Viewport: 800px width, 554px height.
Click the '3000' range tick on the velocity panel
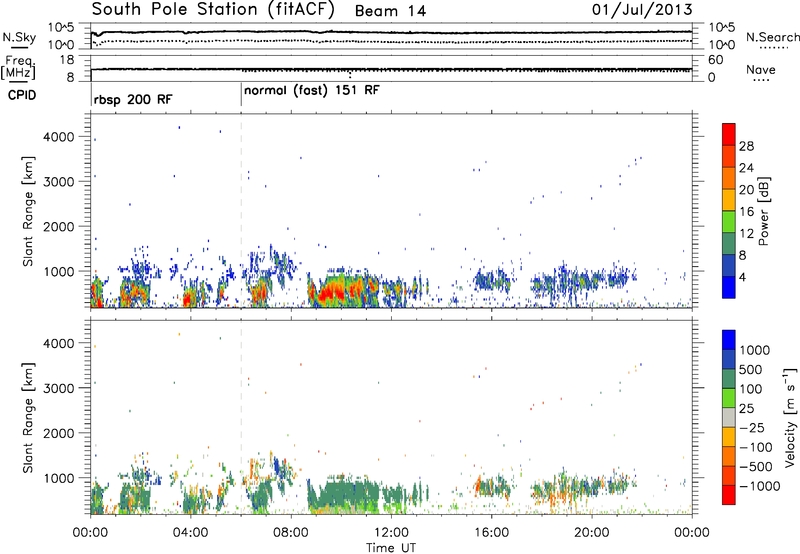pyautogui.click(x=59, y=388)
